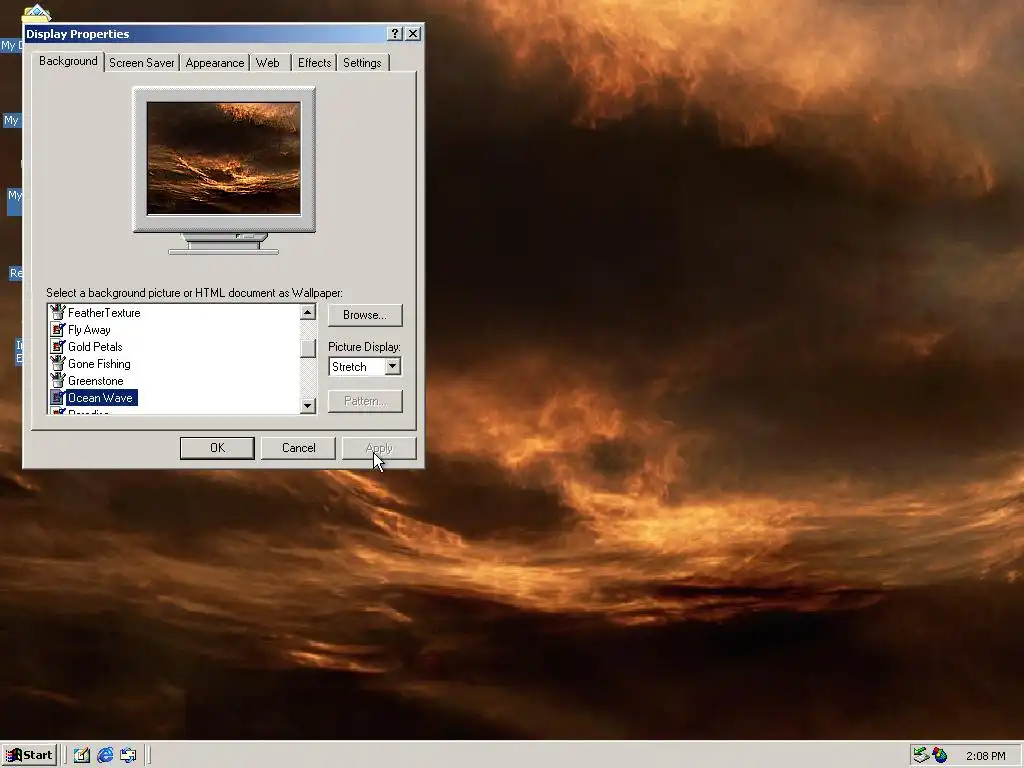Screen dimensions: 1024x768
Task: Click the icon beside FeatherTexture
Action: pos(58,312)
